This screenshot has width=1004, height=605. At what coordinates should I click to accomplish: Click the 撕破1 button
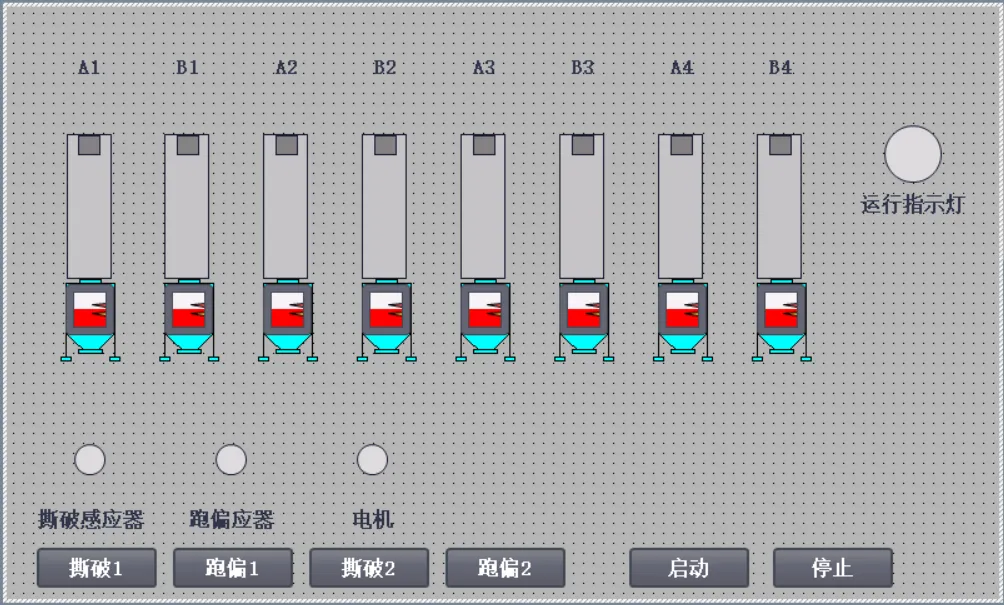pos(97,568)
